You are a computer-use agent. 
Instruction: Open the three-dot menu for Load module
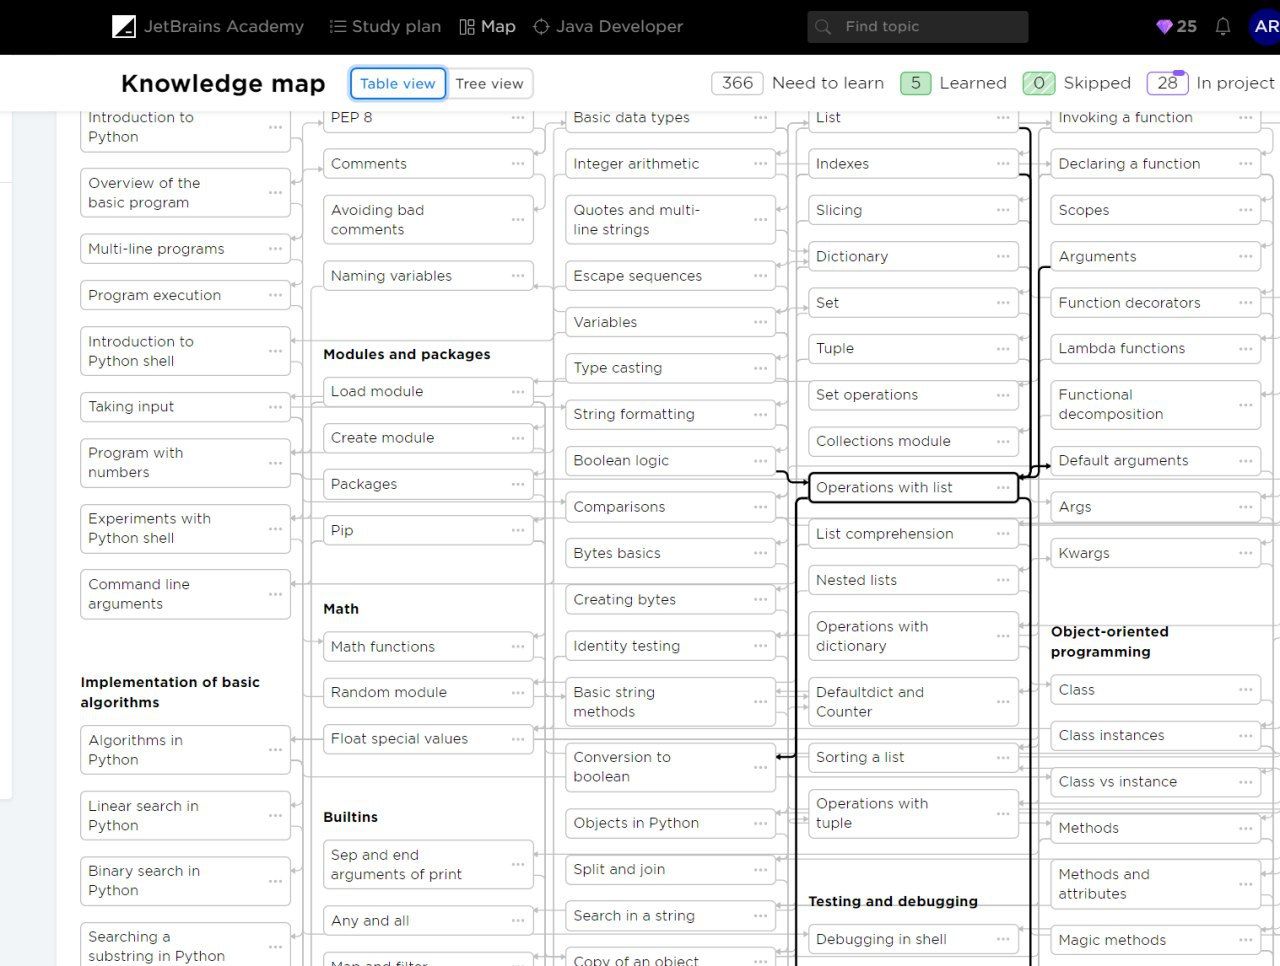point(518,392)
